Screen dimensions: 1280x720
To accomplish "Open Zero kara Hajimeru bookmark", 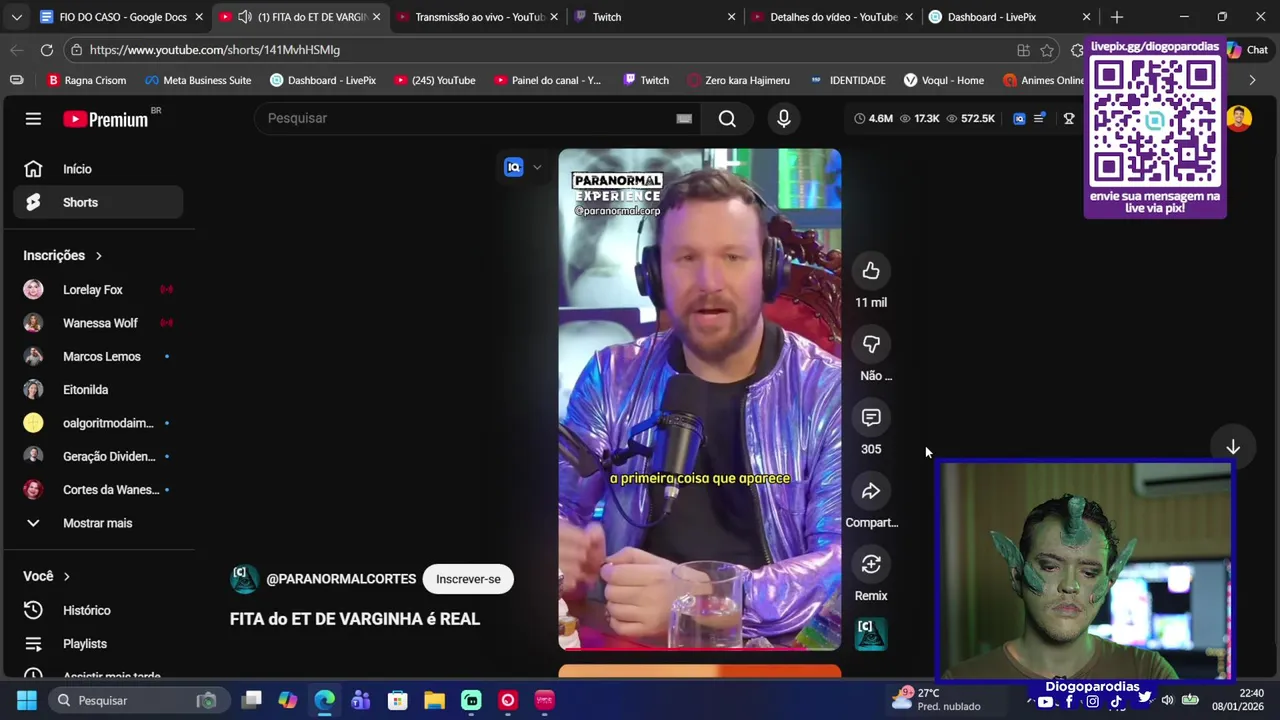I will point(738,80).
